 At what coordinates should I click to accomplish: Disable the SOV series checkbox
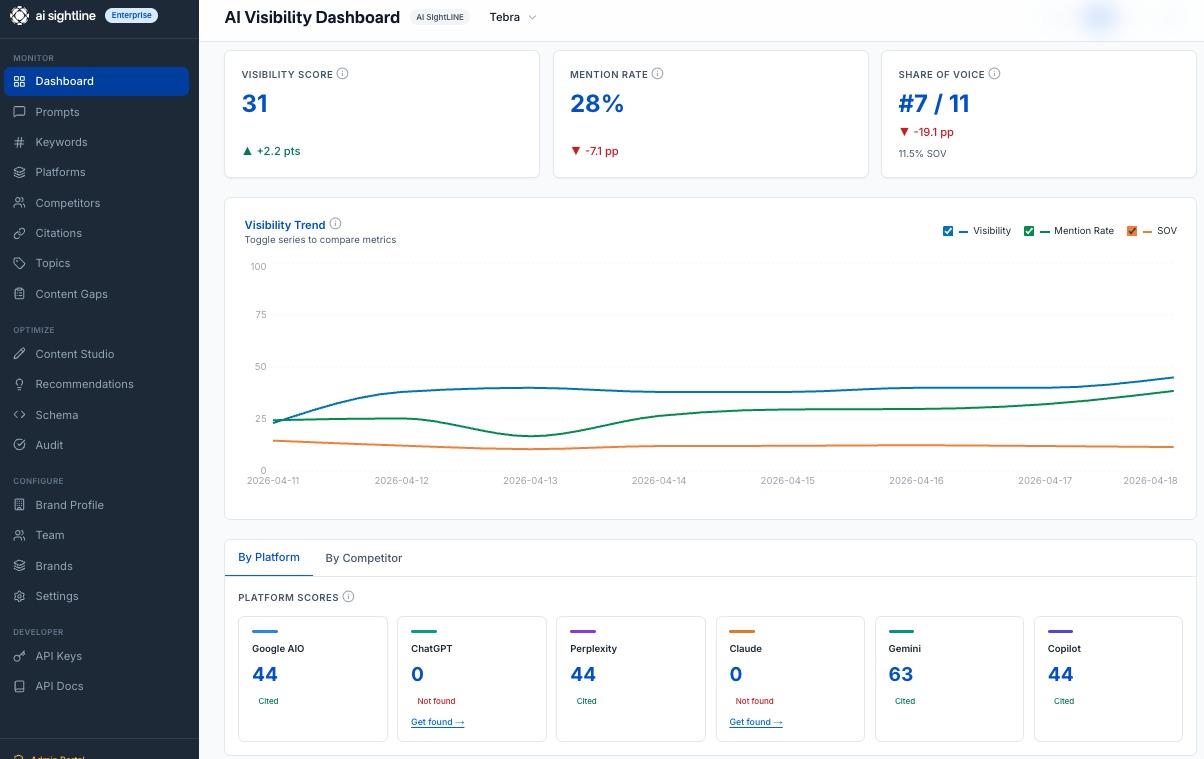tap(1132, 231)
